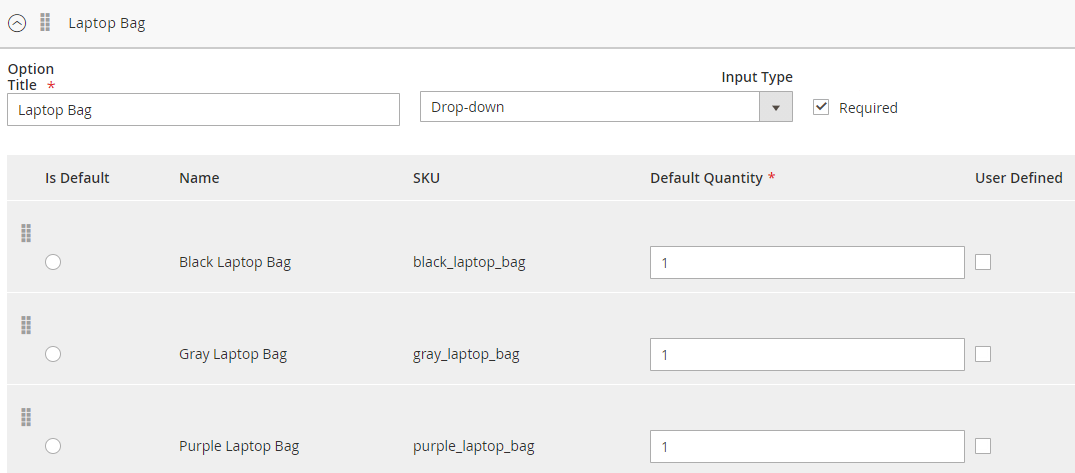1075x473 pixels.
Task: Click the Purple Laptop Bag row drag handle
Action: [27, 417]
